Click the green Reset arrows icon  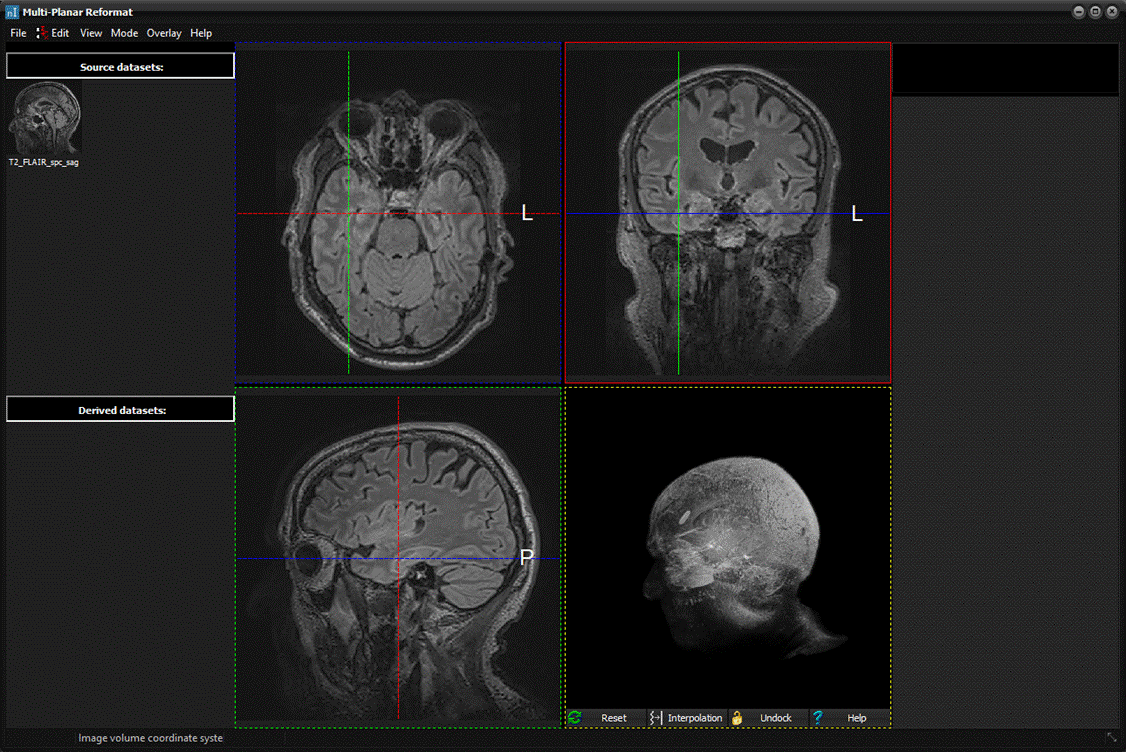point(575,718)
